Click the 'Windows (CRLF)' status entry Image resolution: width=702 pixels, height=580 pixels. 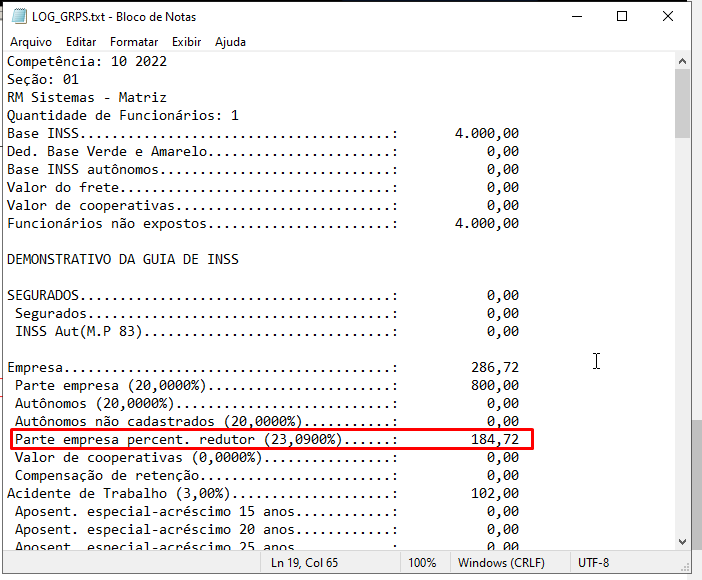point(501,563)
